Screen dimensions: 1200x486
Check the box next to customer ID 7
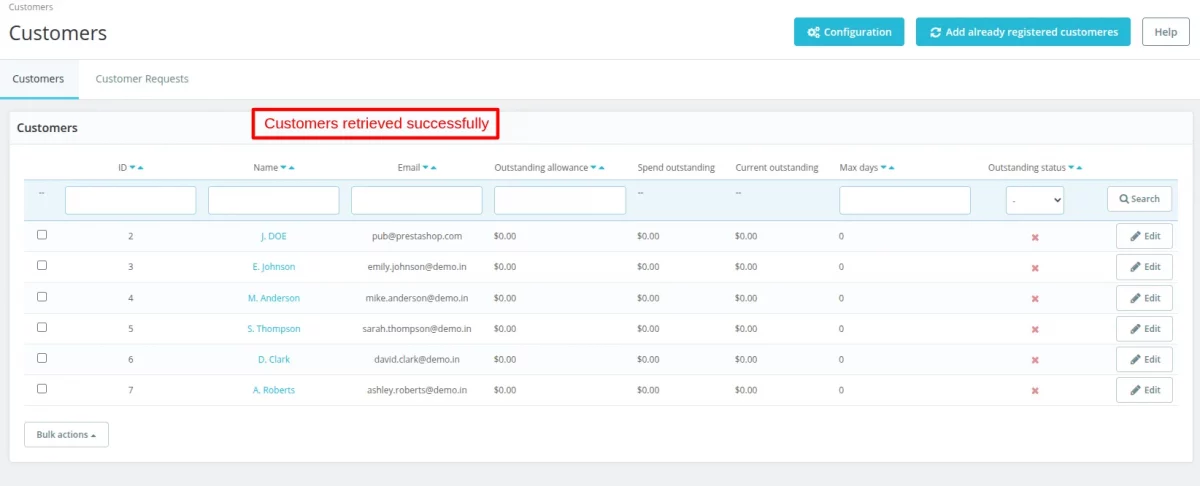point(42,388)
